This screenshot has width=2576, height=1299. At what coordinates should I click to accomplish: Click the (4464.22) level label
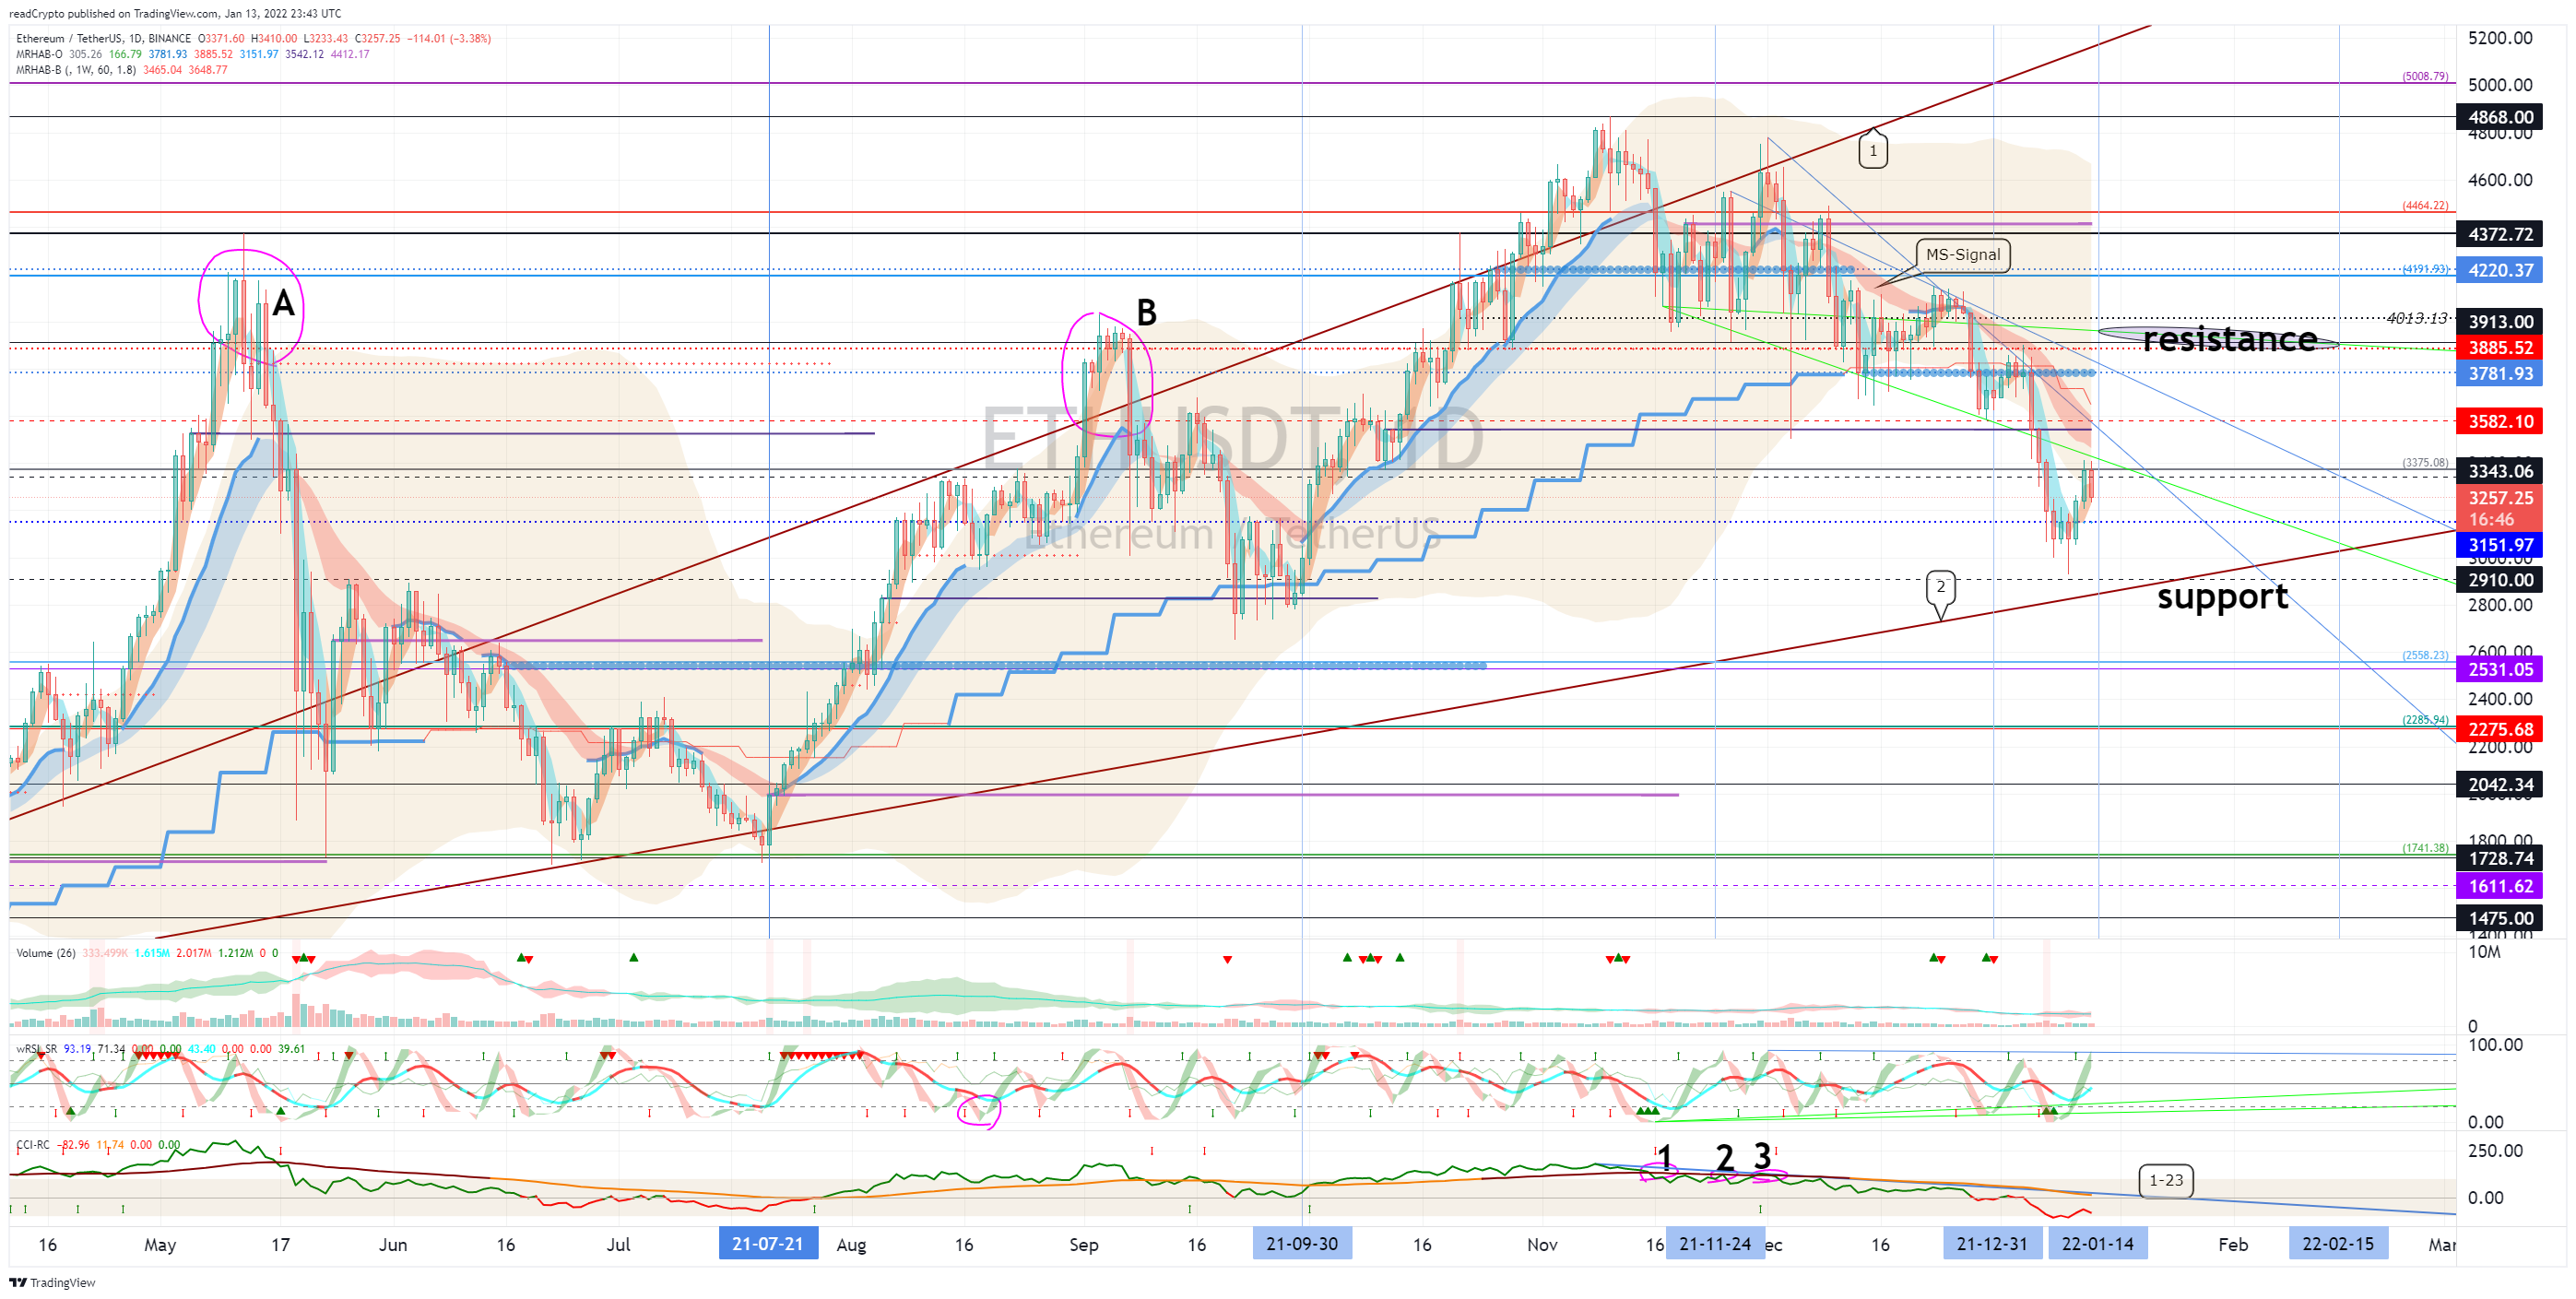click(x=2426, y=205)
